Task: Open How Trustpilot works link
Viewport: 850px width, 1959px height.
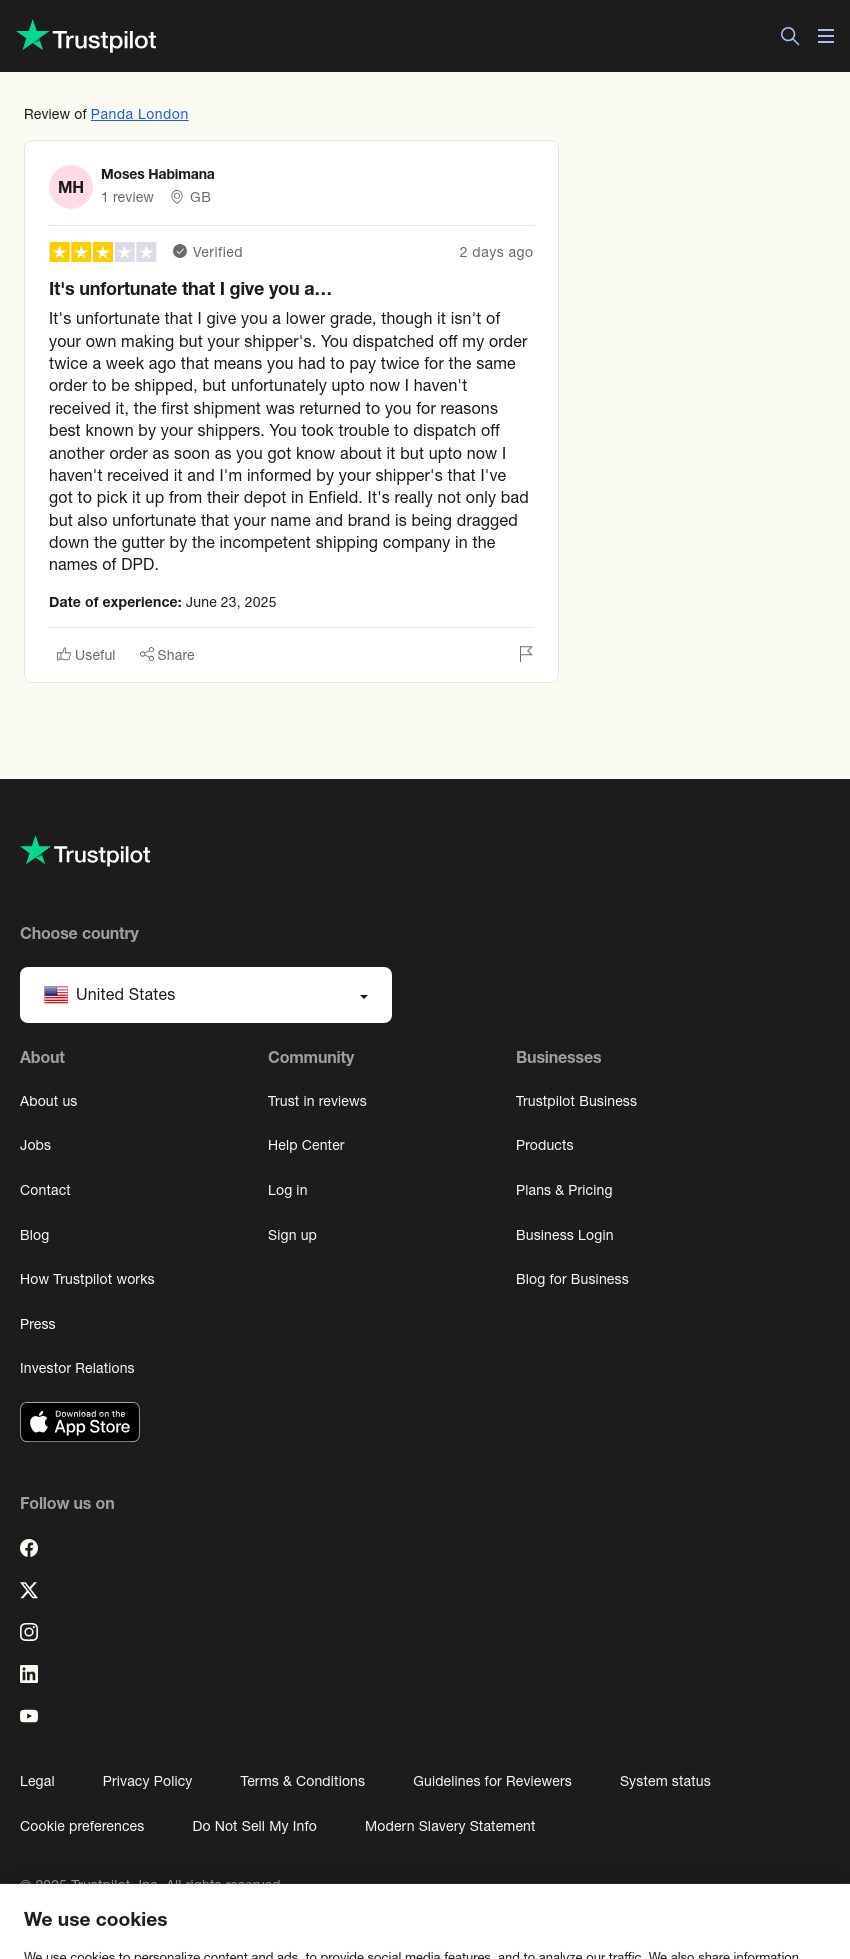Action: [87, 1279]
